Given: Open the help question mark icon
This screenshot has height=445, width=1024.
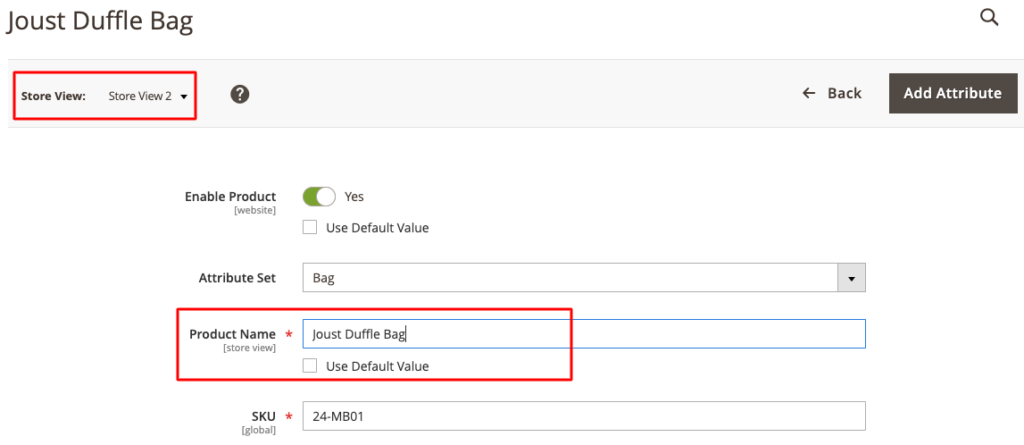Looking at the screenshot, I should point(240,94).
